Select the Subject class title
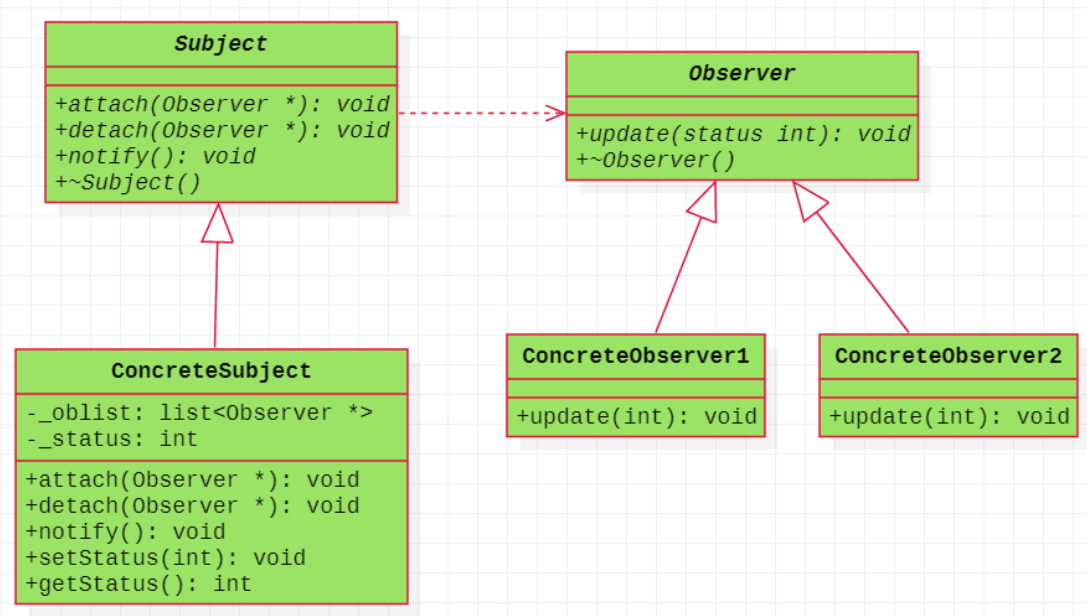This screenshot has height=616, width=1087. click(x=220, y=44)
